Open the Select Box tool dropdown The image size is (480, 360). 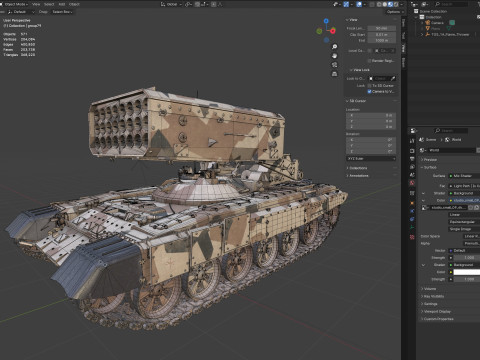click(x=62, y=12)
